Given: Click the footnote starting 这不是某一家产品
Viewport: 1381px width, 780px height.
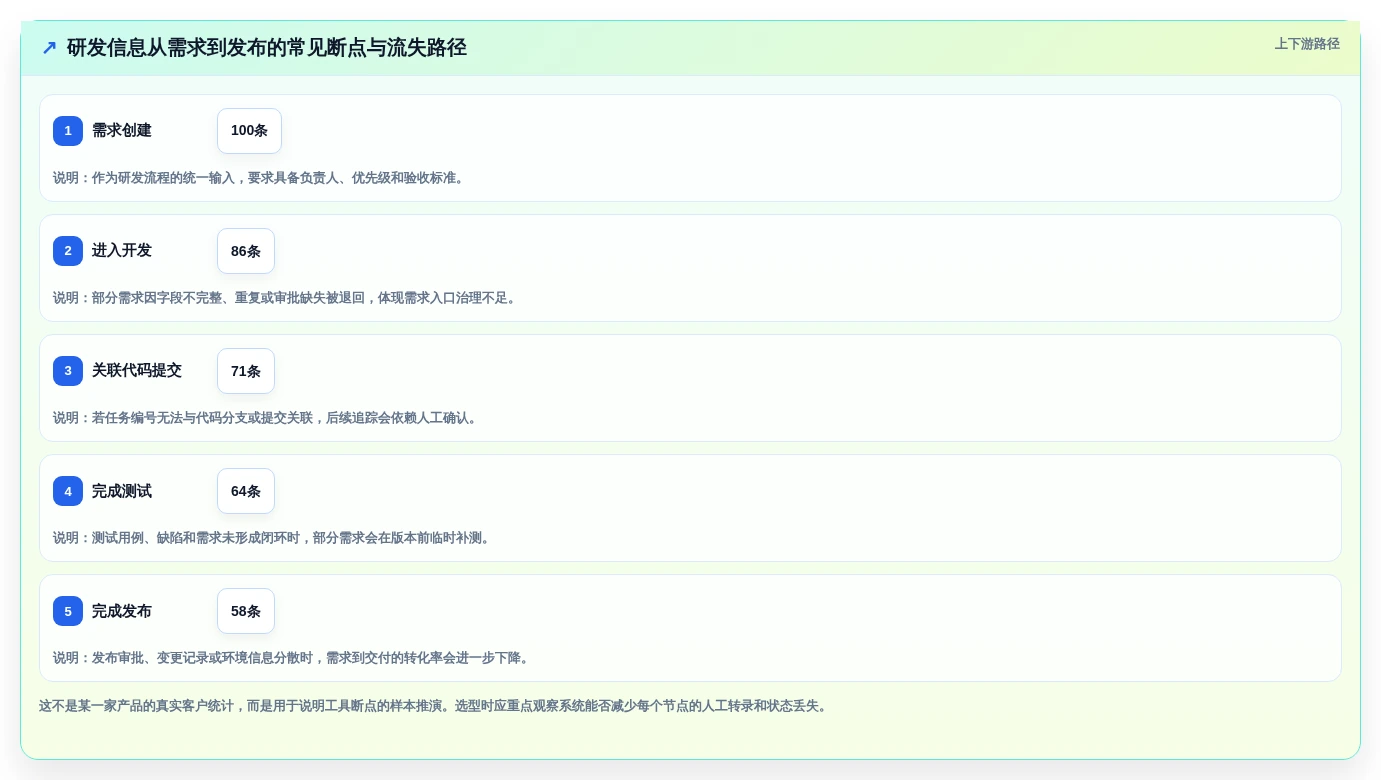Looking at the screenshot, I should point(436,706).
